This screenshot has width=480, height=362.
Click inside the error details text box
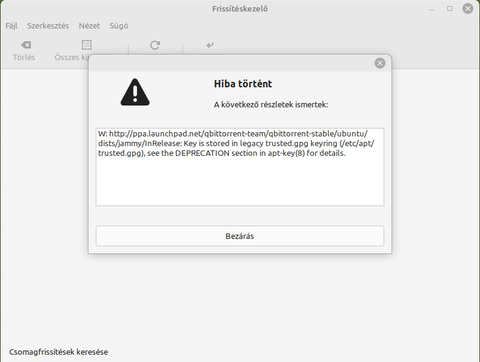pyautogui.click(x=240, y=167)
